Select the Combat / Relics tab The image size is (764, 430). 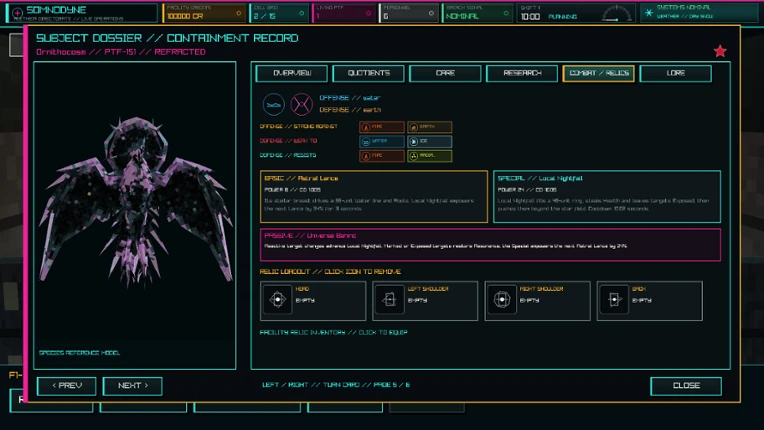point(598,73)
